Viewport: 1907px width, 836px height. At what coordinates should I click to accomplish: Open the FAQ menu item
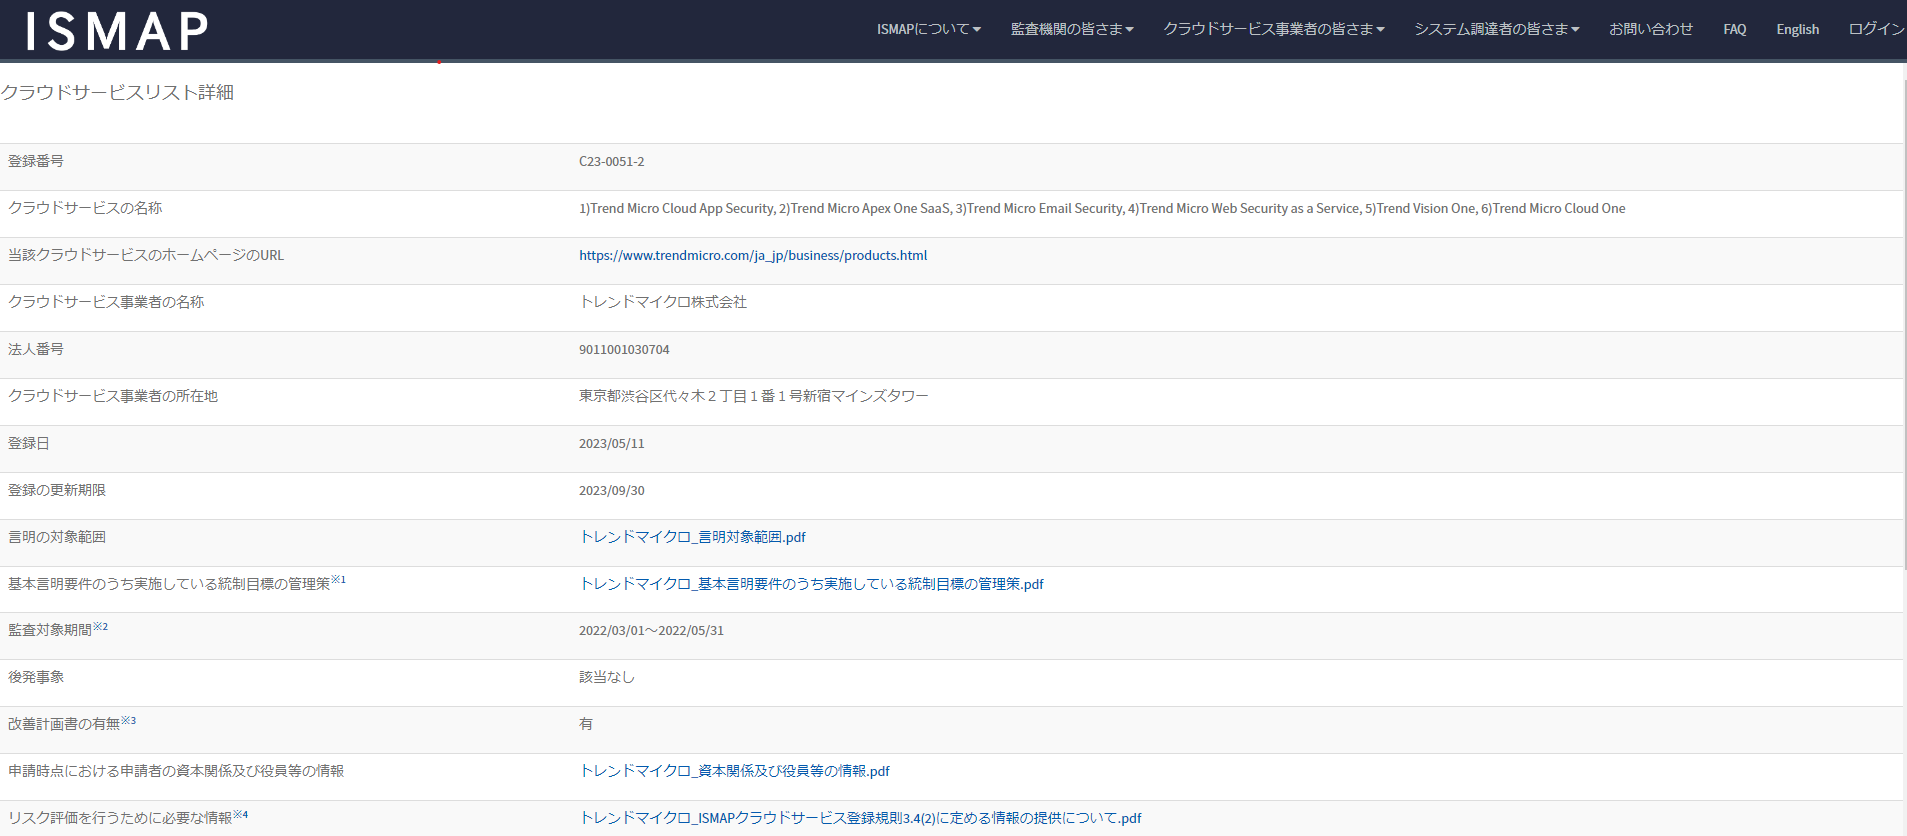pyautogui.click(x=1734, y=29)
